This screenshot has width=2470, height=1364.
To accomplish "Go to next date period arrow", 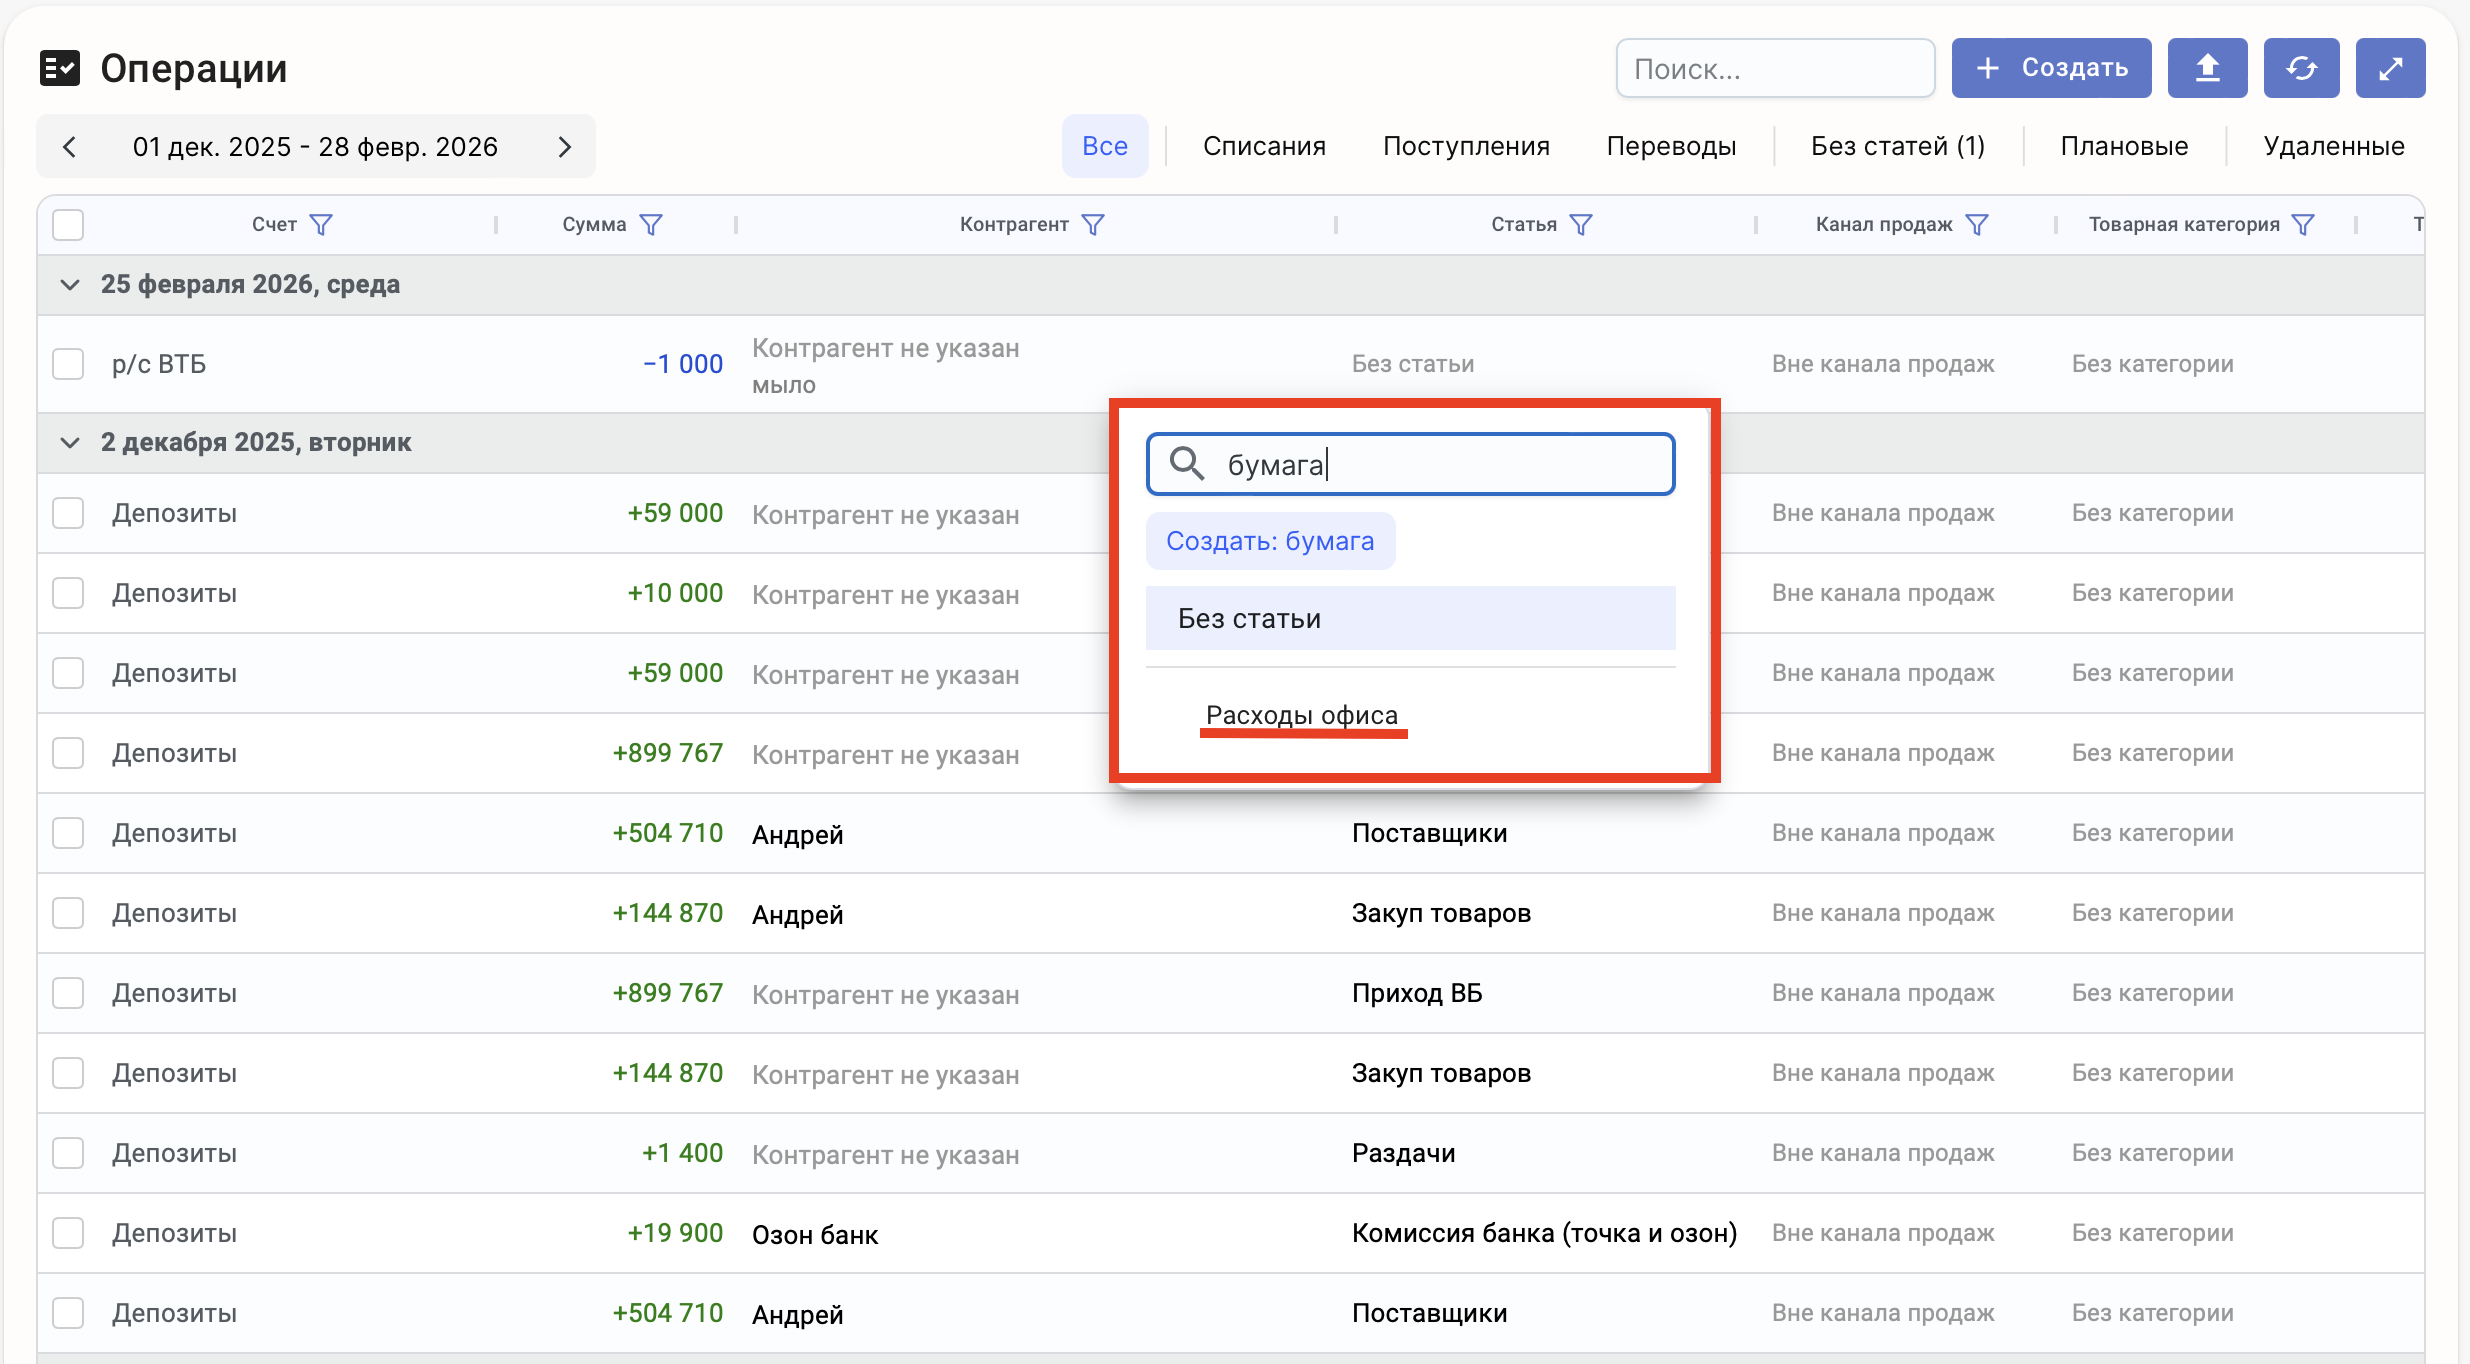I will click(x=565, y=147).
